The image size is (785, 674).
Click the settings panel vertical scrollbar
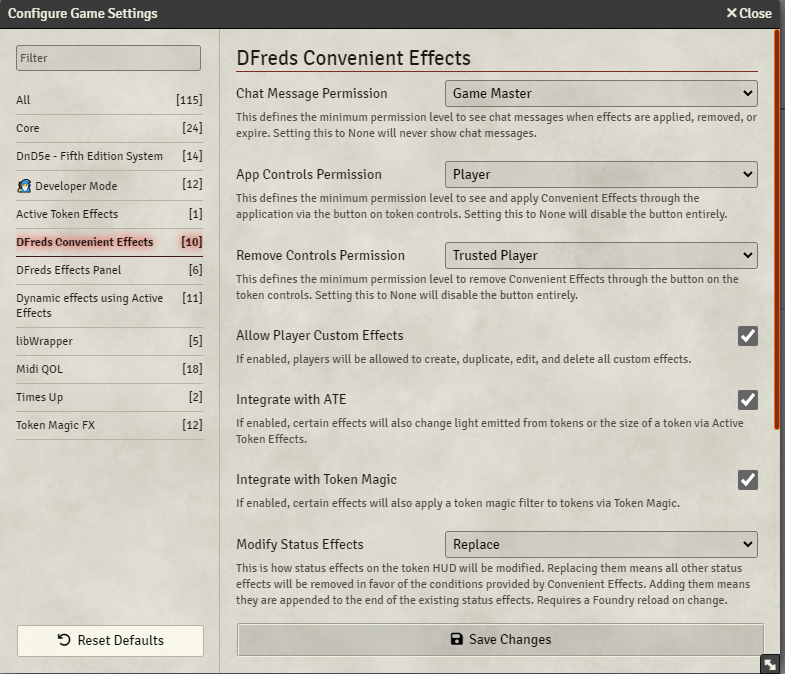click(777, 230)
